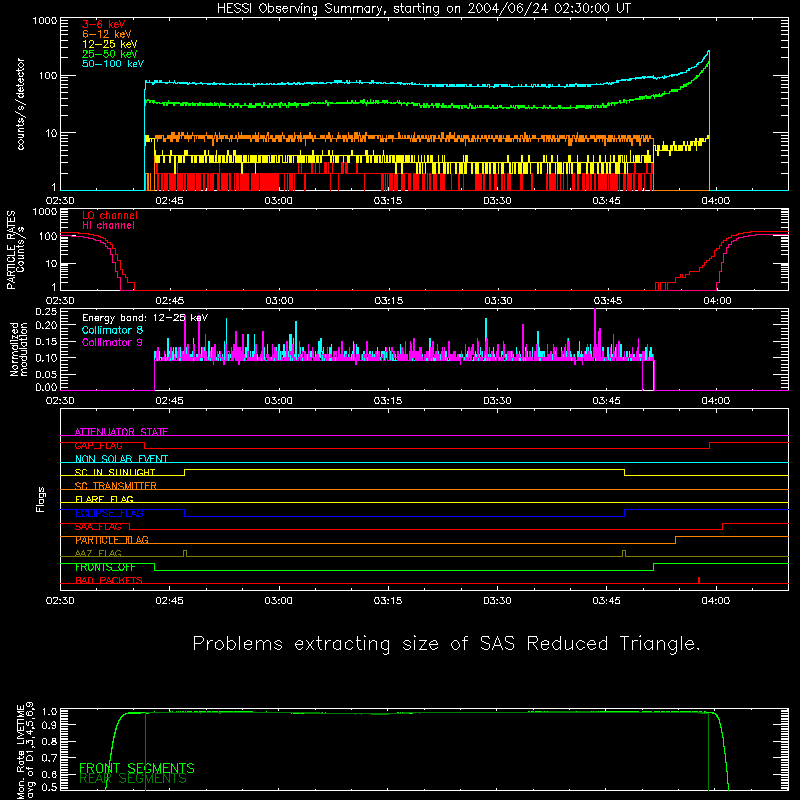The height and width of the screenshot is (800, 800).
Task: Click the 04:00 tick below the Flags panel
Action: (715, 601)
